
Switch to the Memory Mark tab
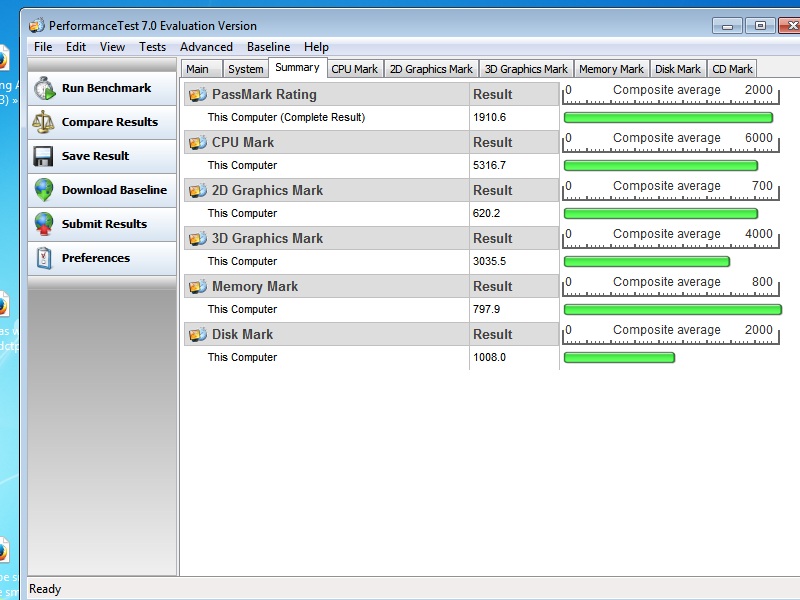pyautogui.click(x=611, y=69)
